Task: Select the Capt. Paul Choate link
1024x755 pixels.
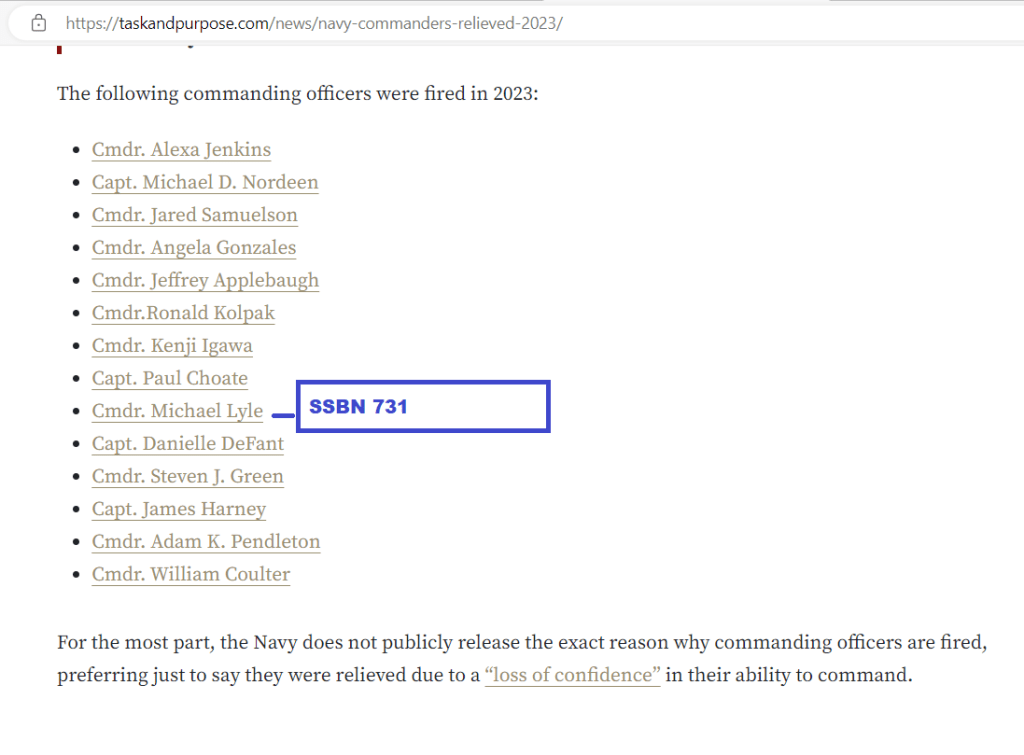Action: click(169, 379)
